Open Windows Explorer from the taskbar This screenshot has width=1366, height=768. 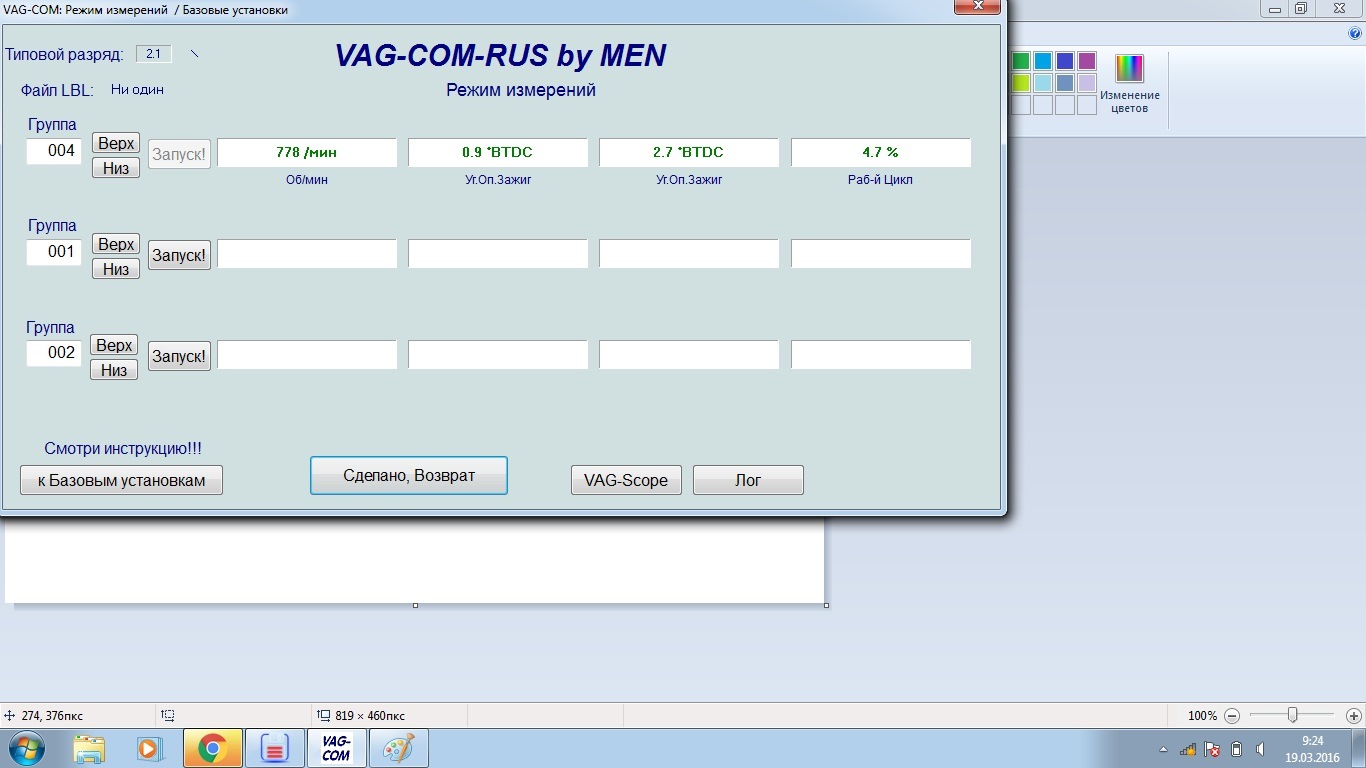pos(89,748)
